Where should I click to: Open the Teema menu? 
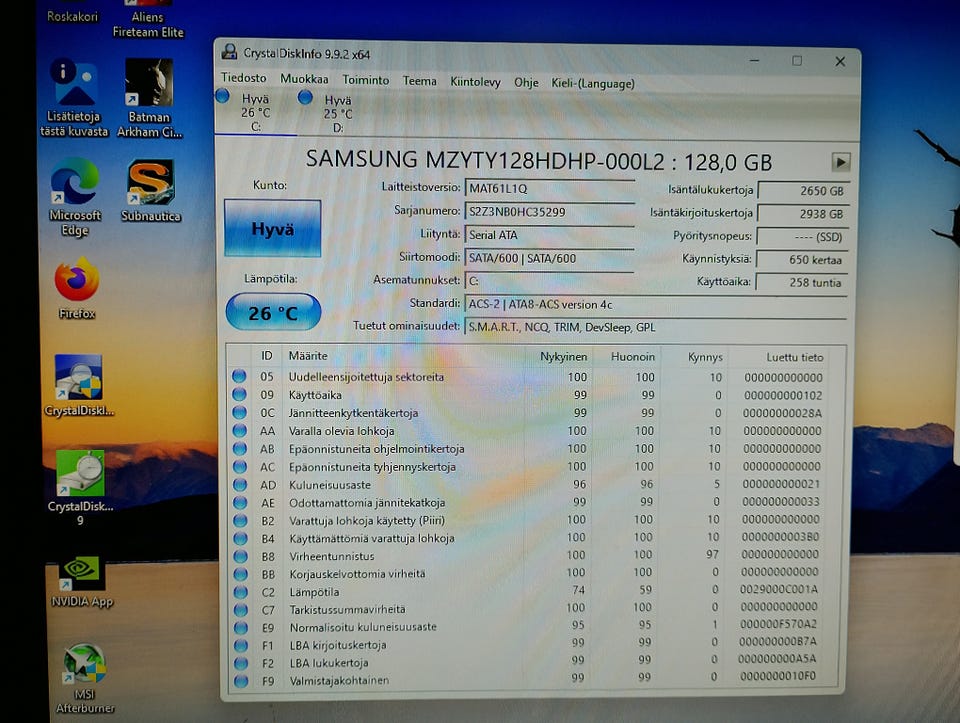(x=419, y=81)
